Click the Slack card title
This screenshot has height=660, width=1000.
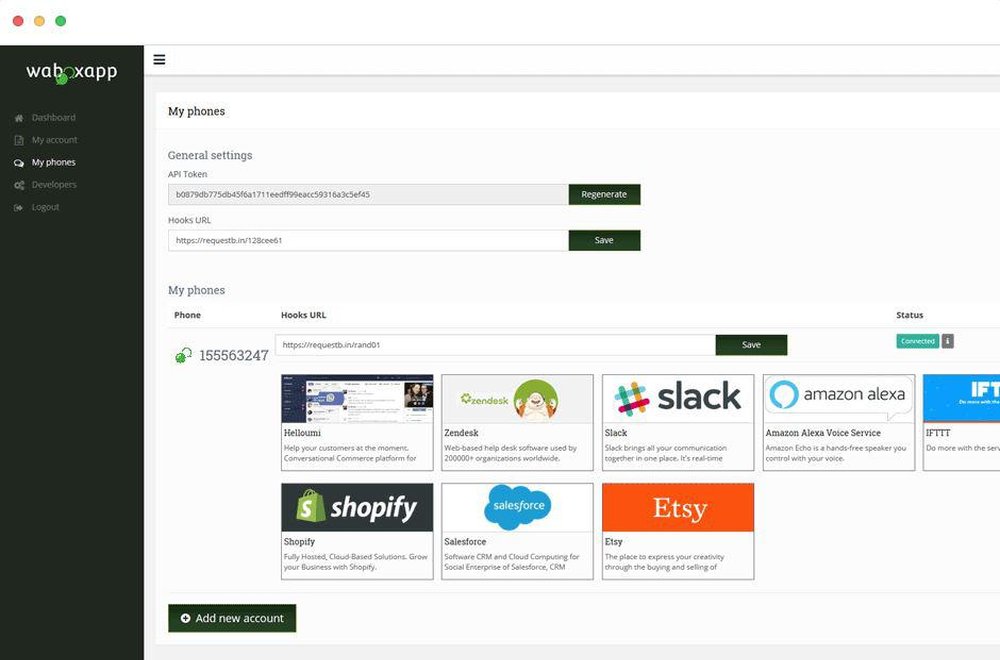coord(616,433)
